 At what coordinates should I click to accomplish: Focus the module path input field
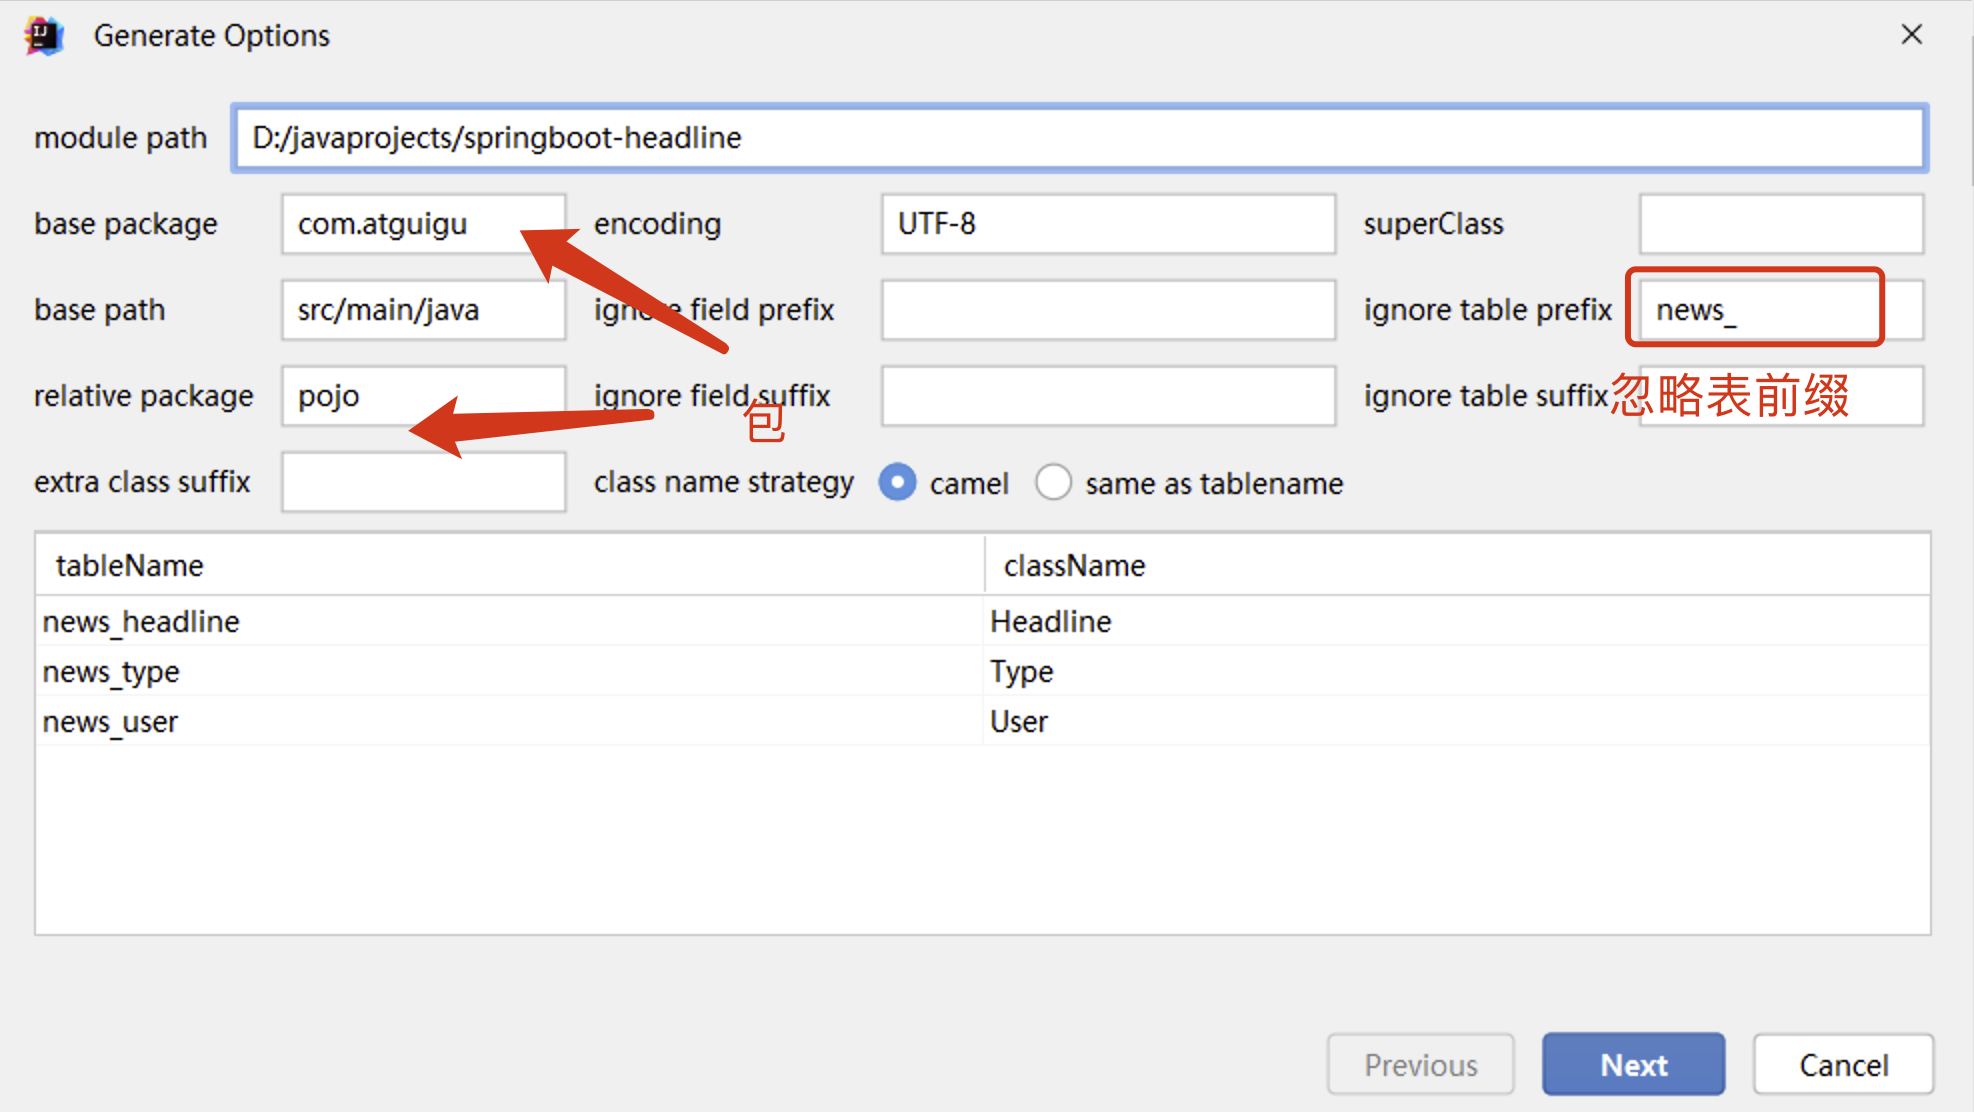(1078, 138)
